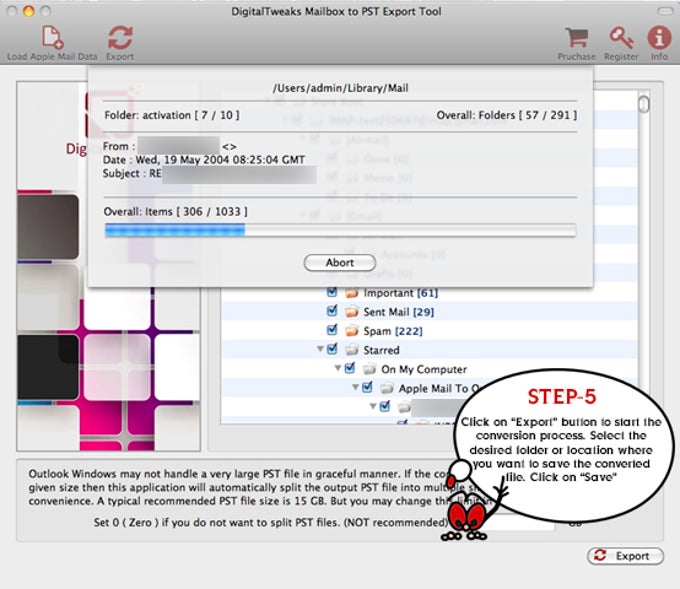Toggle the Apple Mail To folder checkbox

367,387
